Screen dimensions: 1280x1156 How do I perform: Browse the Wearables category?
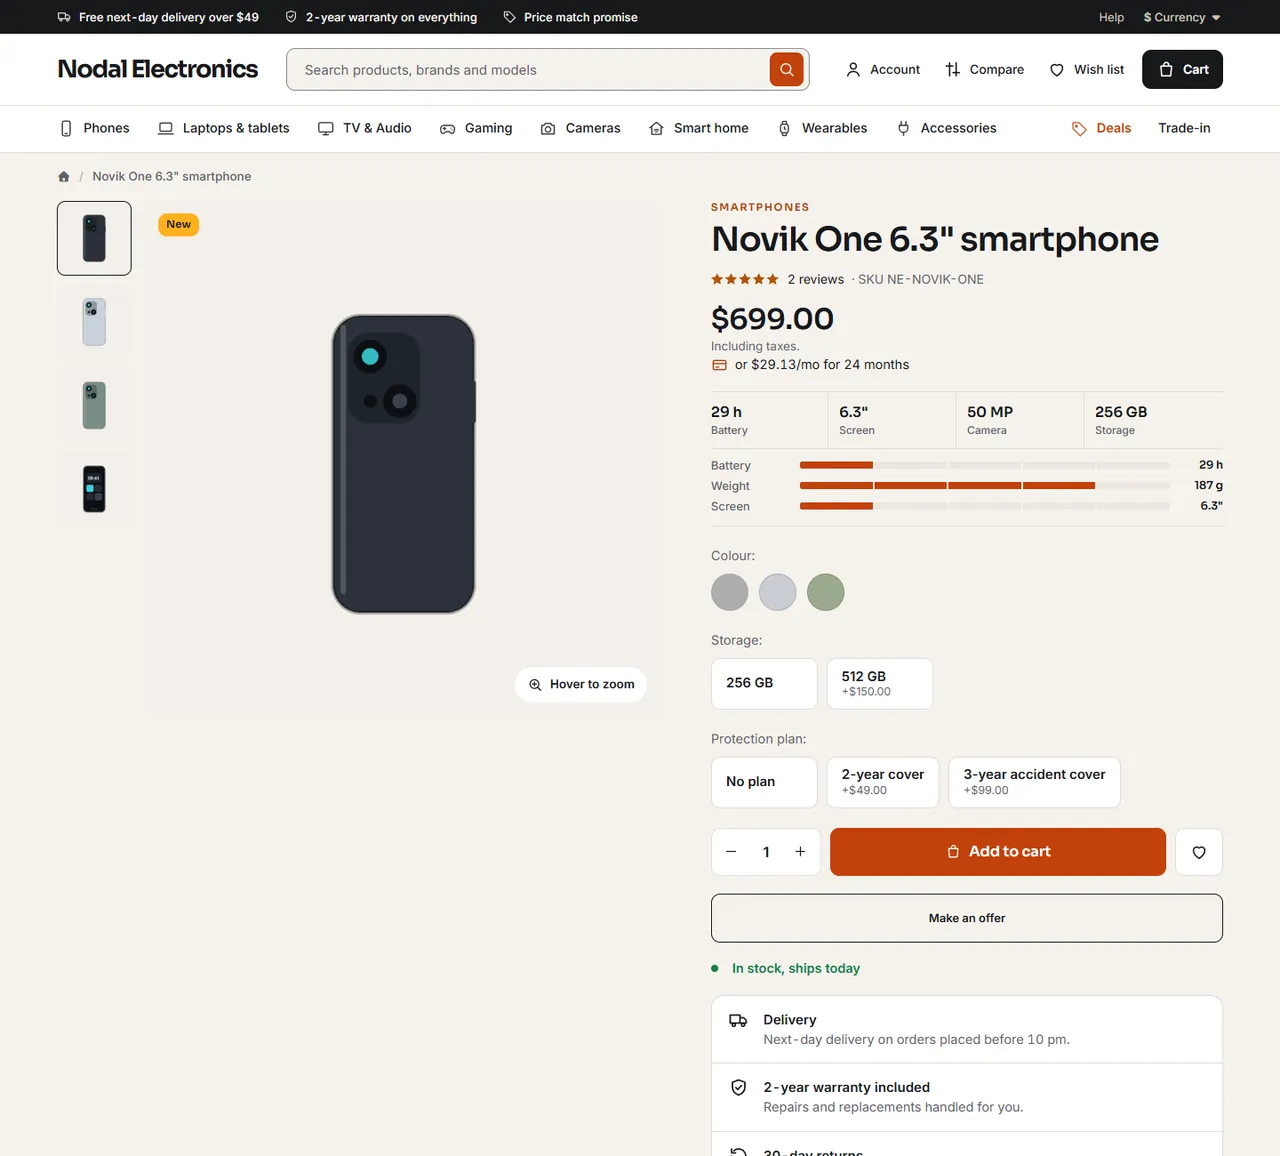click(822, 128)
